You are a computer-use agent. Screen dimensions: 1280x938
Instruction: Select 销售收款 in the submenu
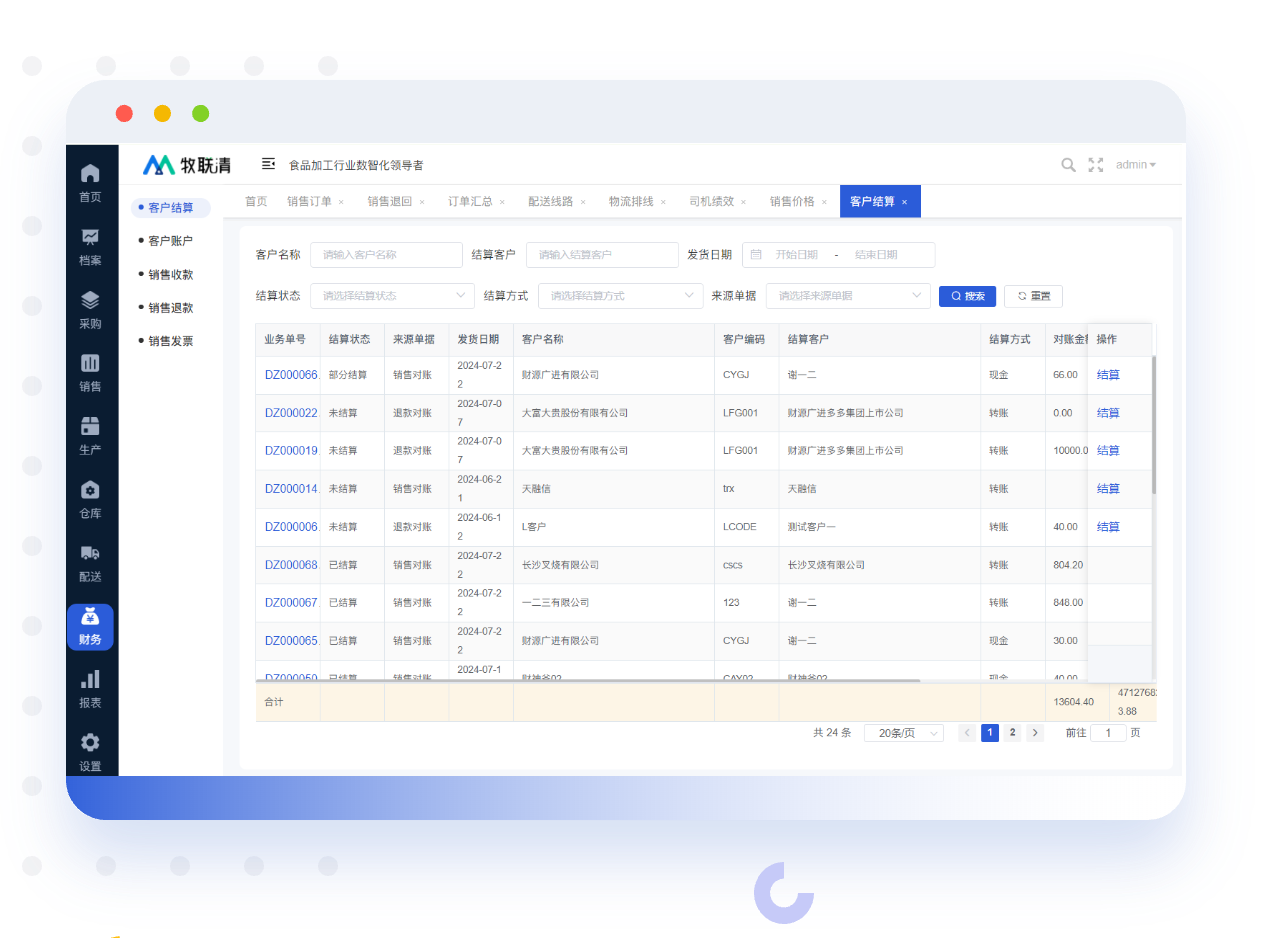[x=170, y=275]
